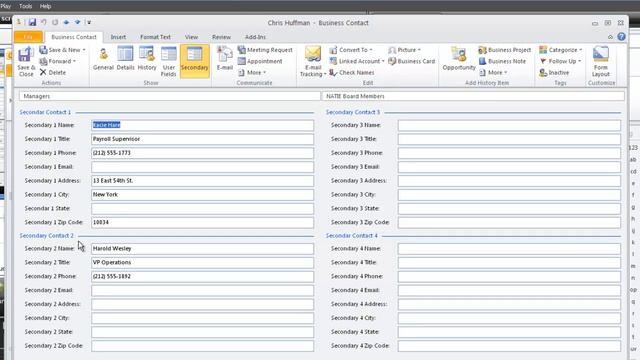Open the Help menu in background window
The height and width of the screenshot is (360, 640).
point(45,6)
